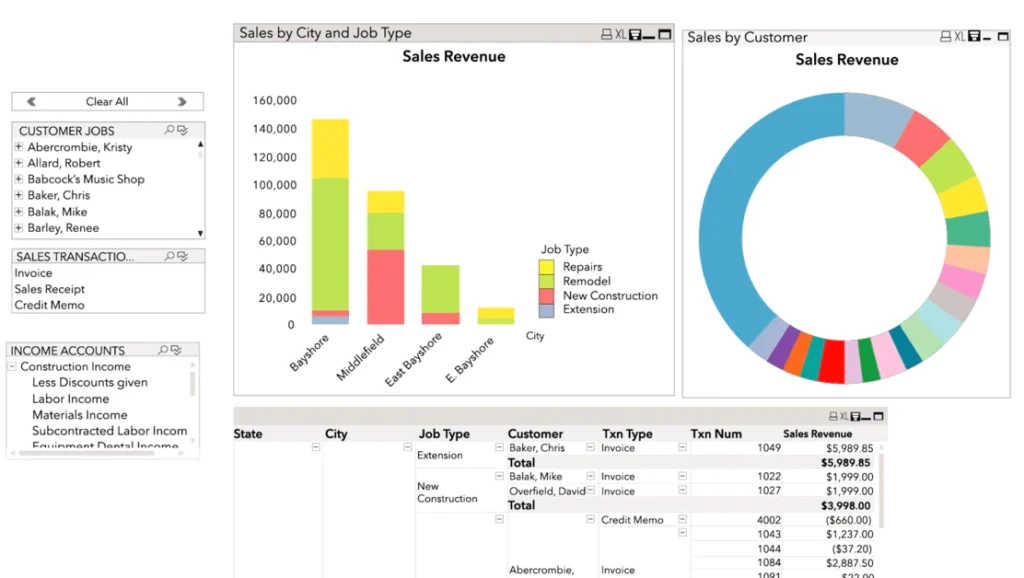Click the Repairs yellow legend swatch
Screen dimensions: 1024x578
pyautogui.click(x=546, y=267)
